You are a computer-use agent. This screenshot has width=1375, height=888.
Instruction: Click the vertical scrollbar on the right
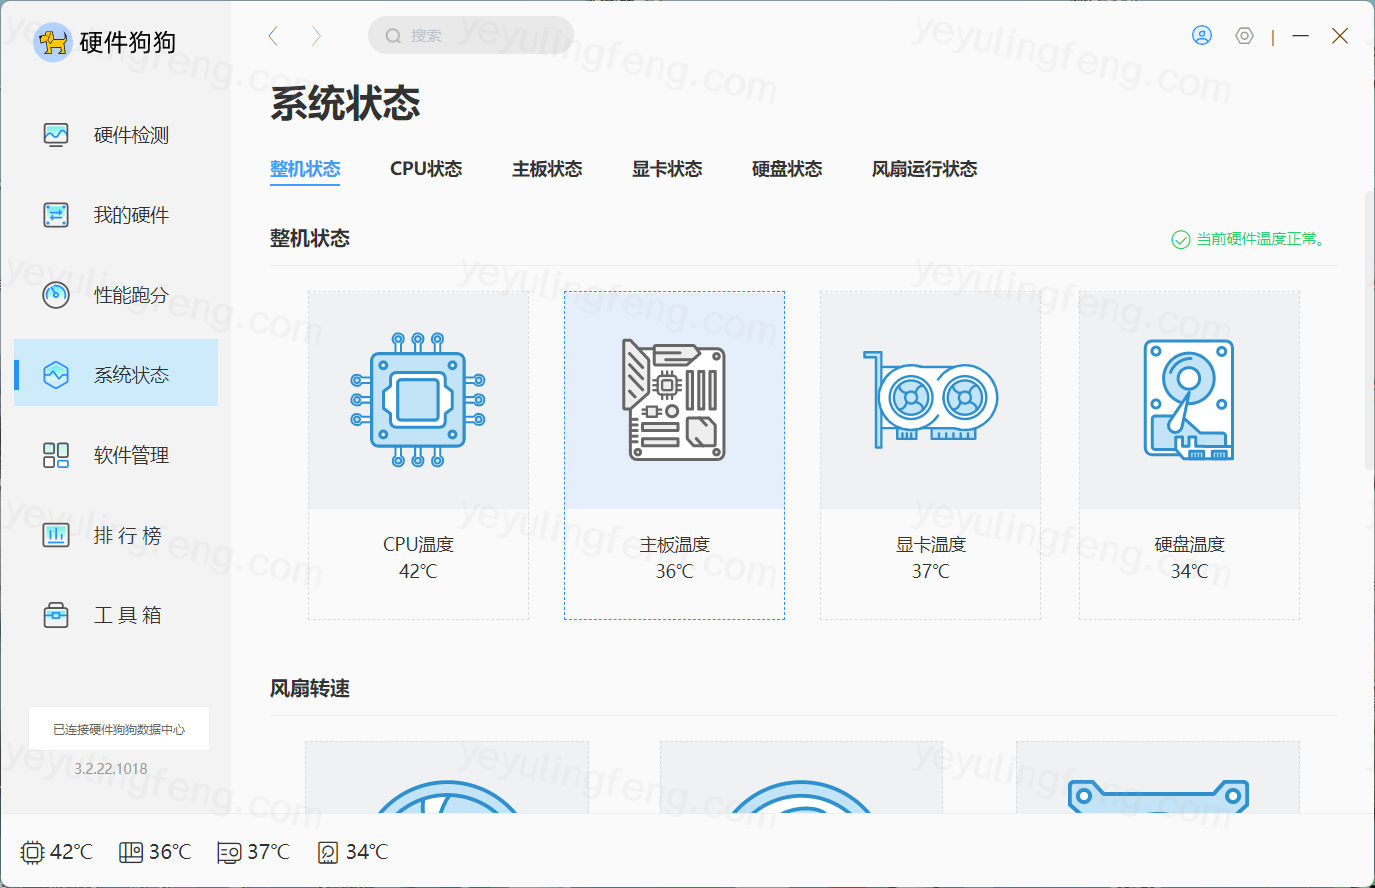[x=1369, y=330]
